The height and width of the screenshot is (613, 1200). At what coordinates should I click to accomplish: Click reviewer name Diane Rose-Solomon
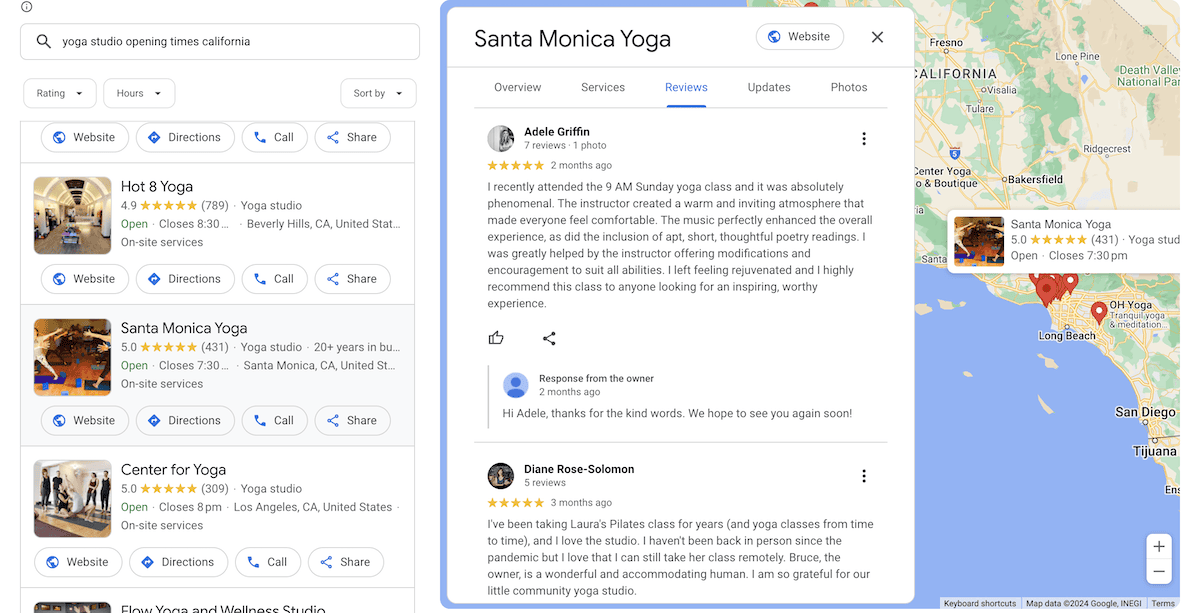[x=579, y=469]
